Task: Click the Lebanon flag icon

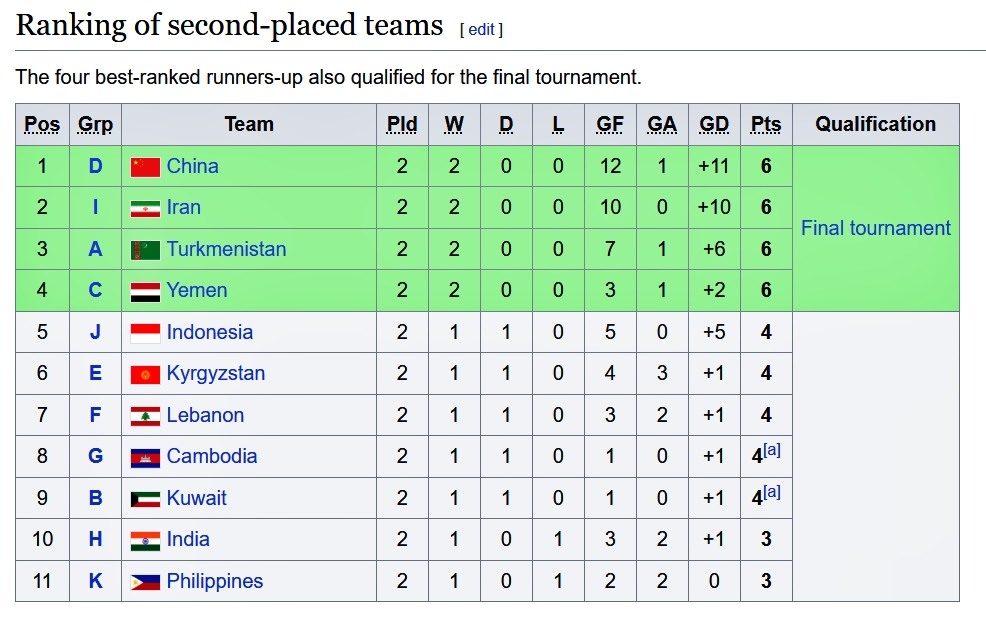Action: point(145,416)
